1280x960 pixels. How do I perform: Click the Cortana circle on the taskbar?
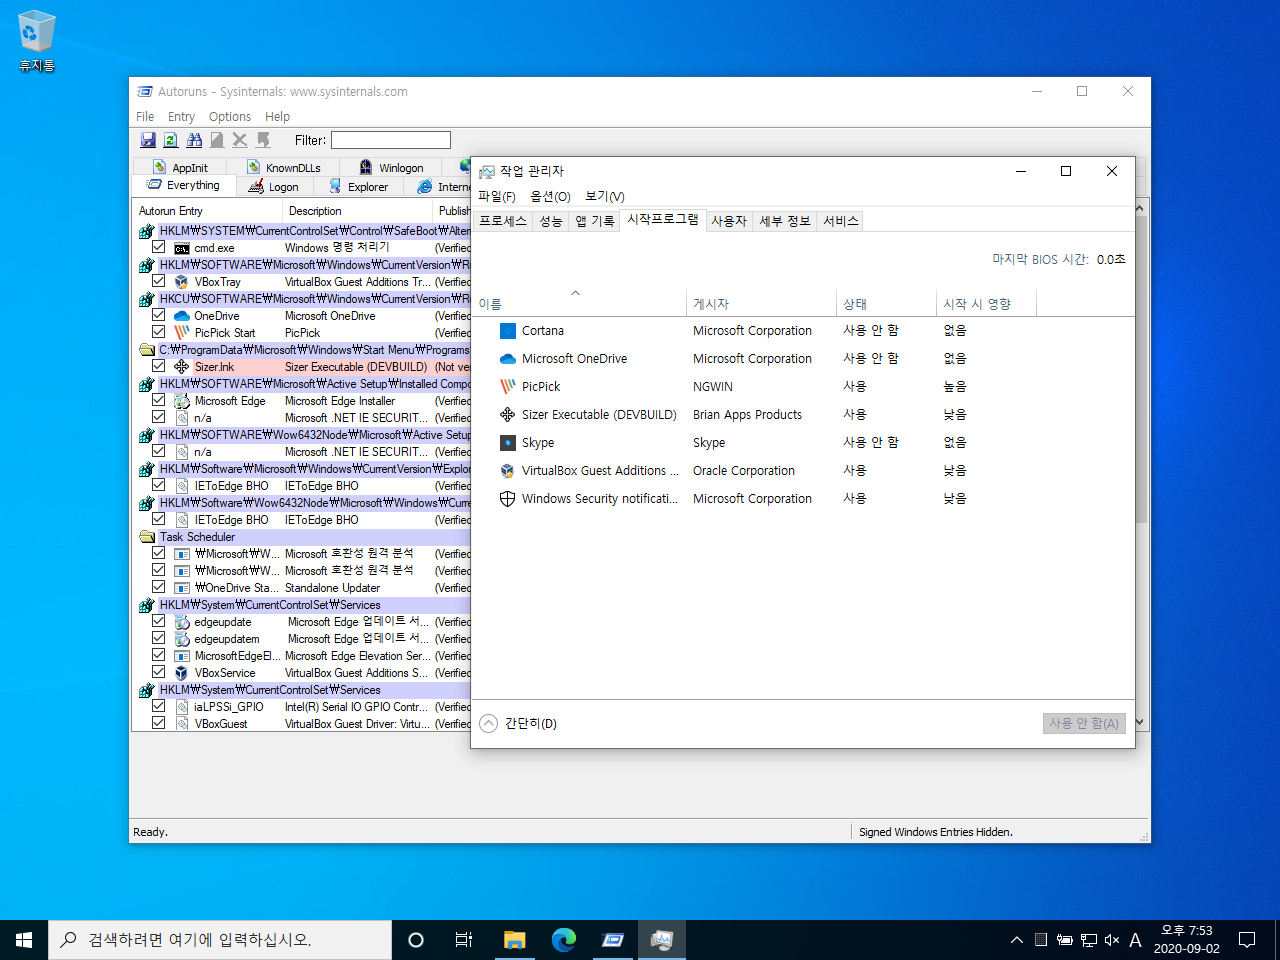click(x=416, y=940)
